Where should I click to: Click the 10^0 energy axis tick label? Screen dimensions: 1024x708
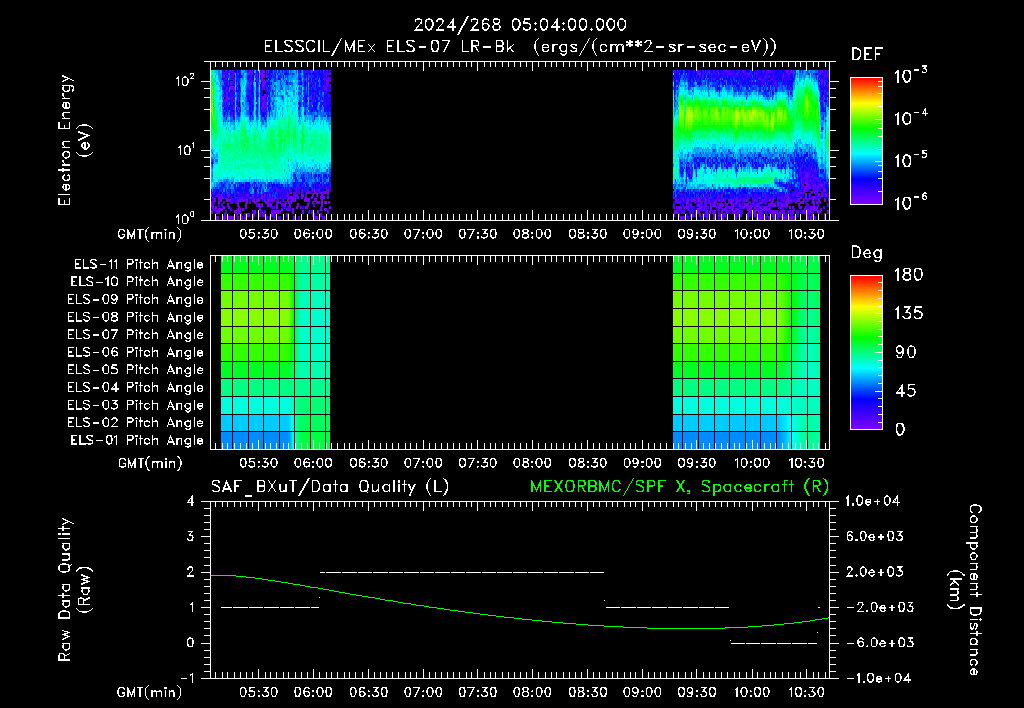tap(185, 217)
